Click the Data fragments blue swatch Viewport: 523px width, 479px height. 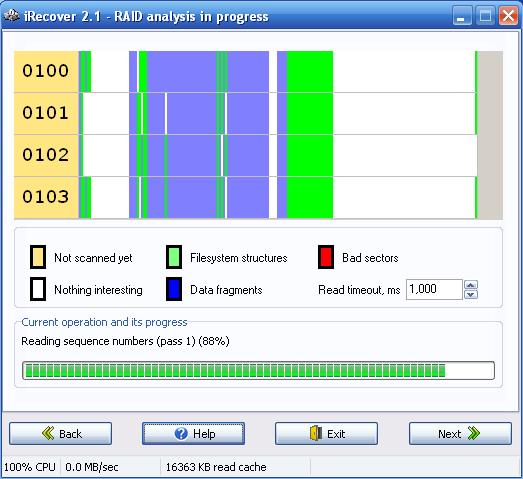pos(174,289)
